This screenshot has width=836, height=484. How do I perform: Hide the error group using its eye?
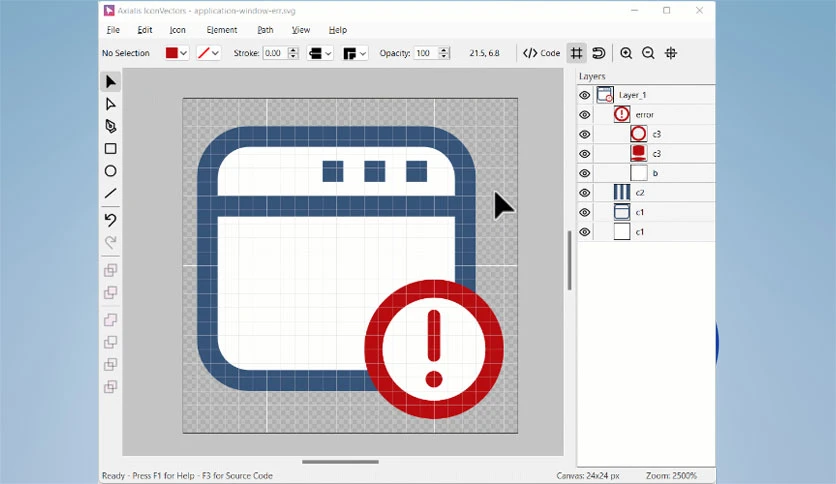coord(584,115)
